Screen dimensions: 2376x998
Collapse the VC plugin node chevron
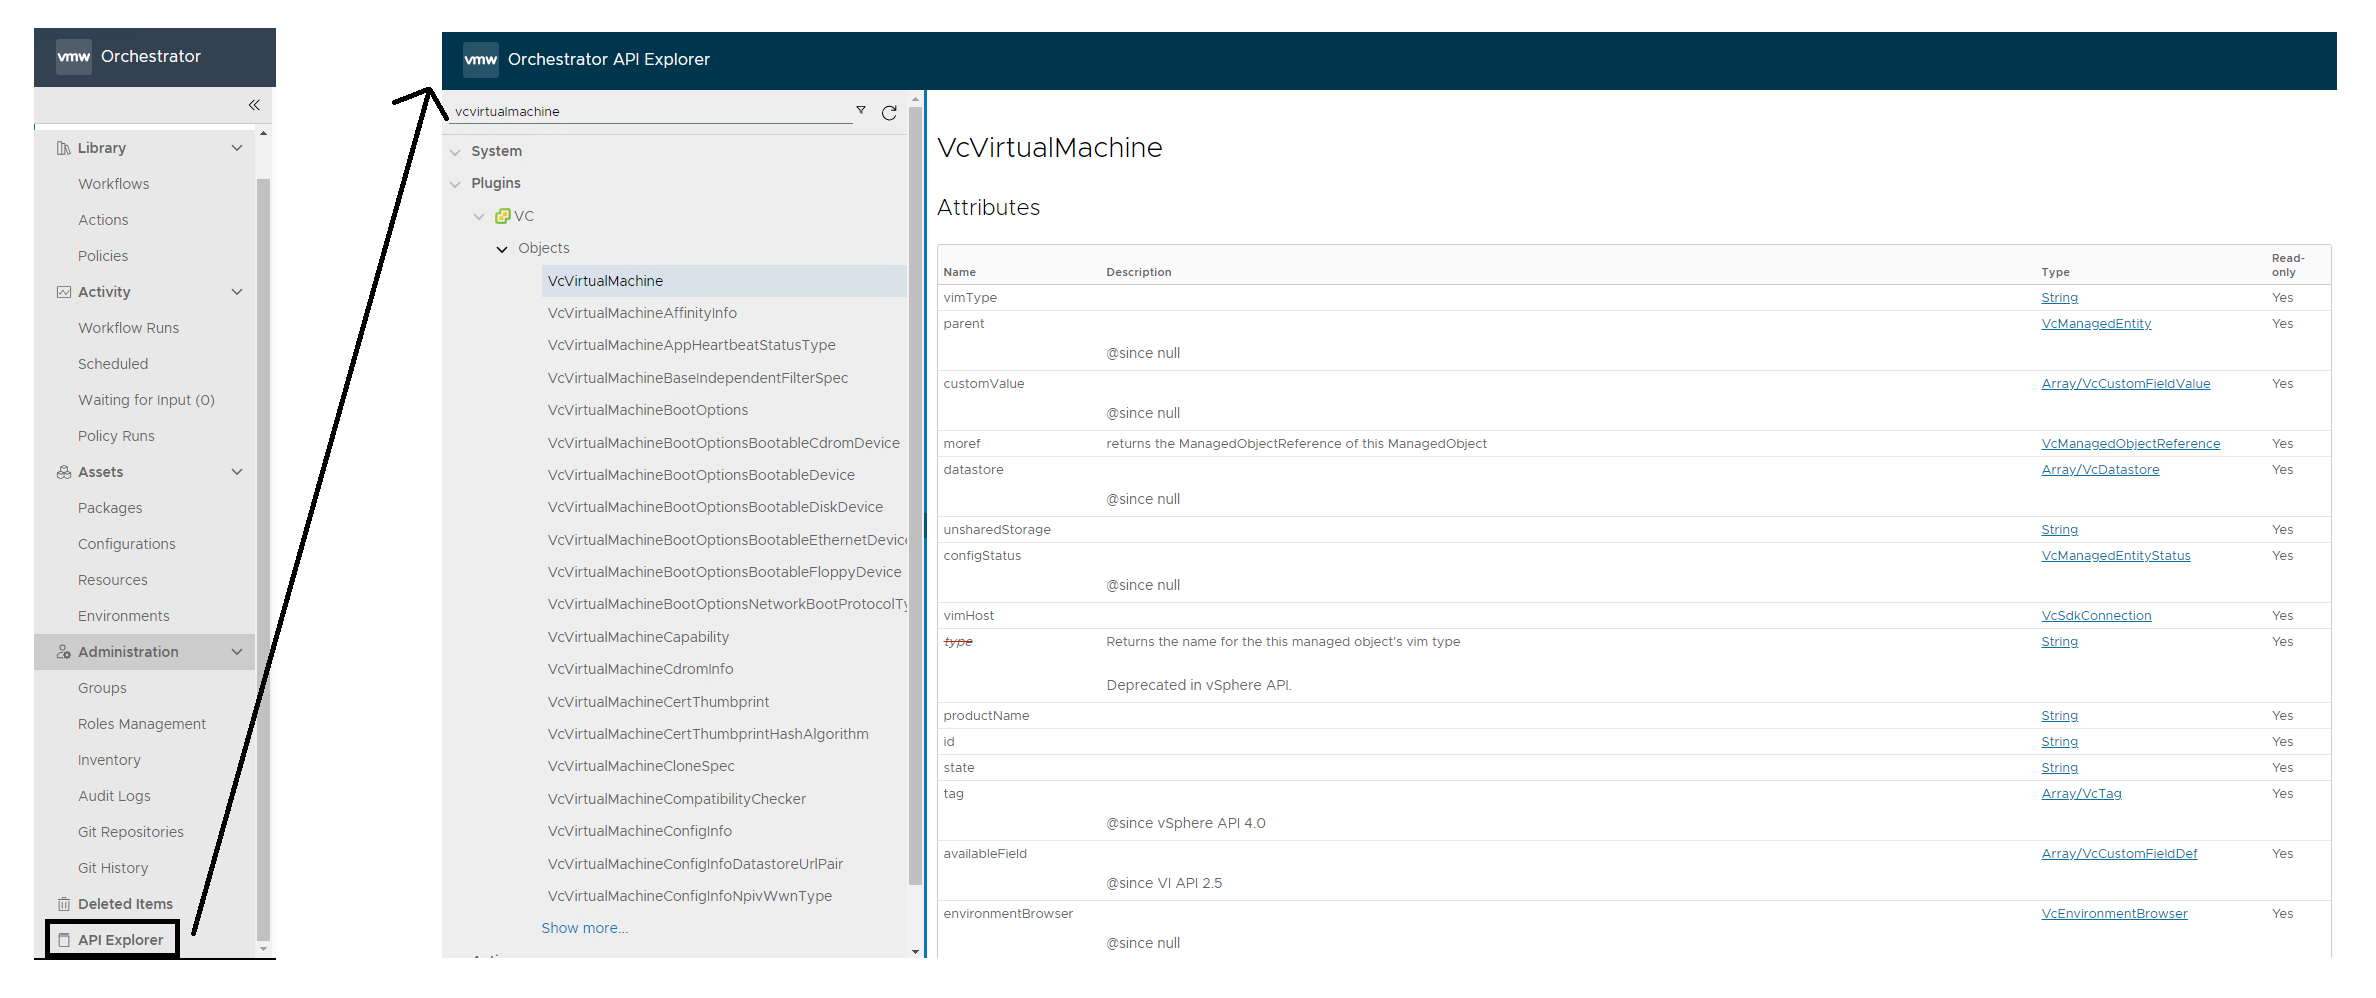click(x=479, y=216)
